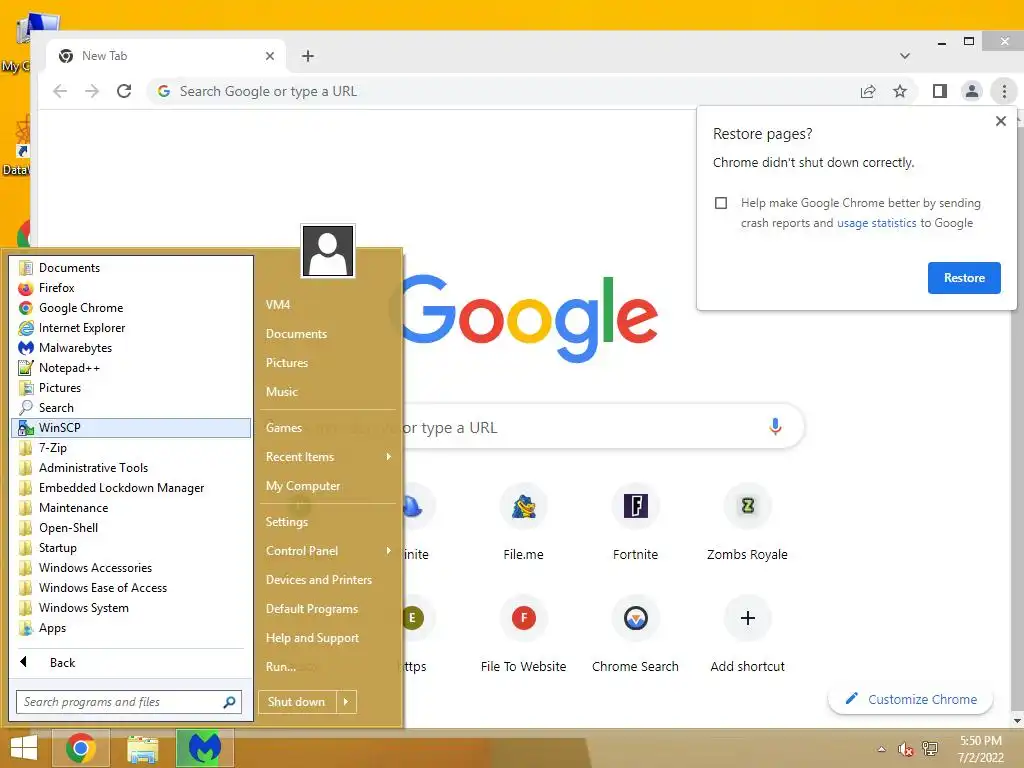Reload the page in Chrome

[x=124, y=91]
